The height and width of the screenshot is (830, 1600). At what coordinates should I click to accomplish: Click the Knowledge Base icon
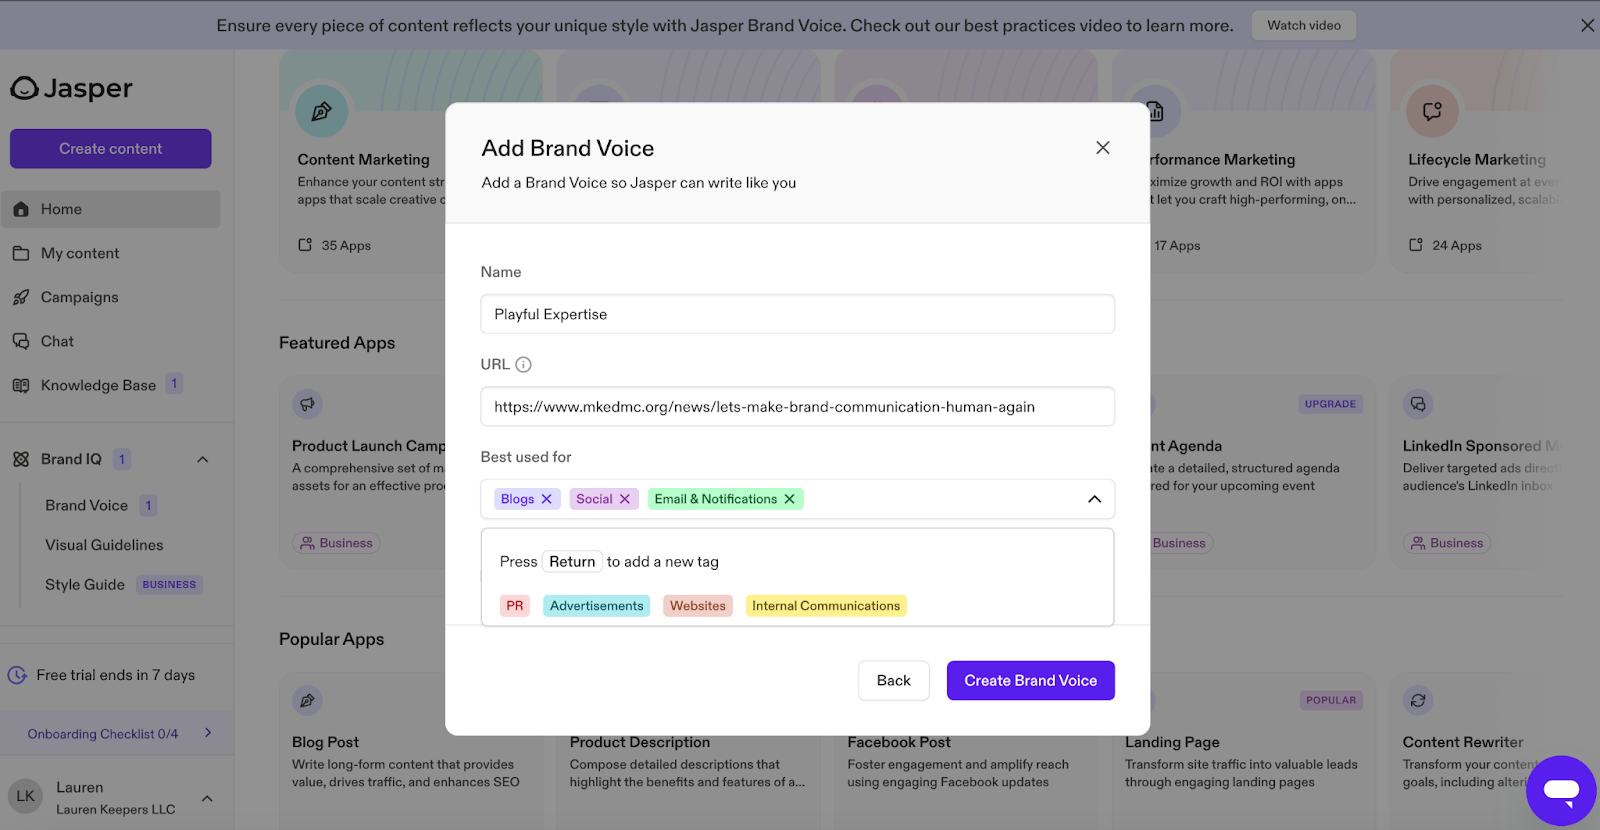point(21,385)
